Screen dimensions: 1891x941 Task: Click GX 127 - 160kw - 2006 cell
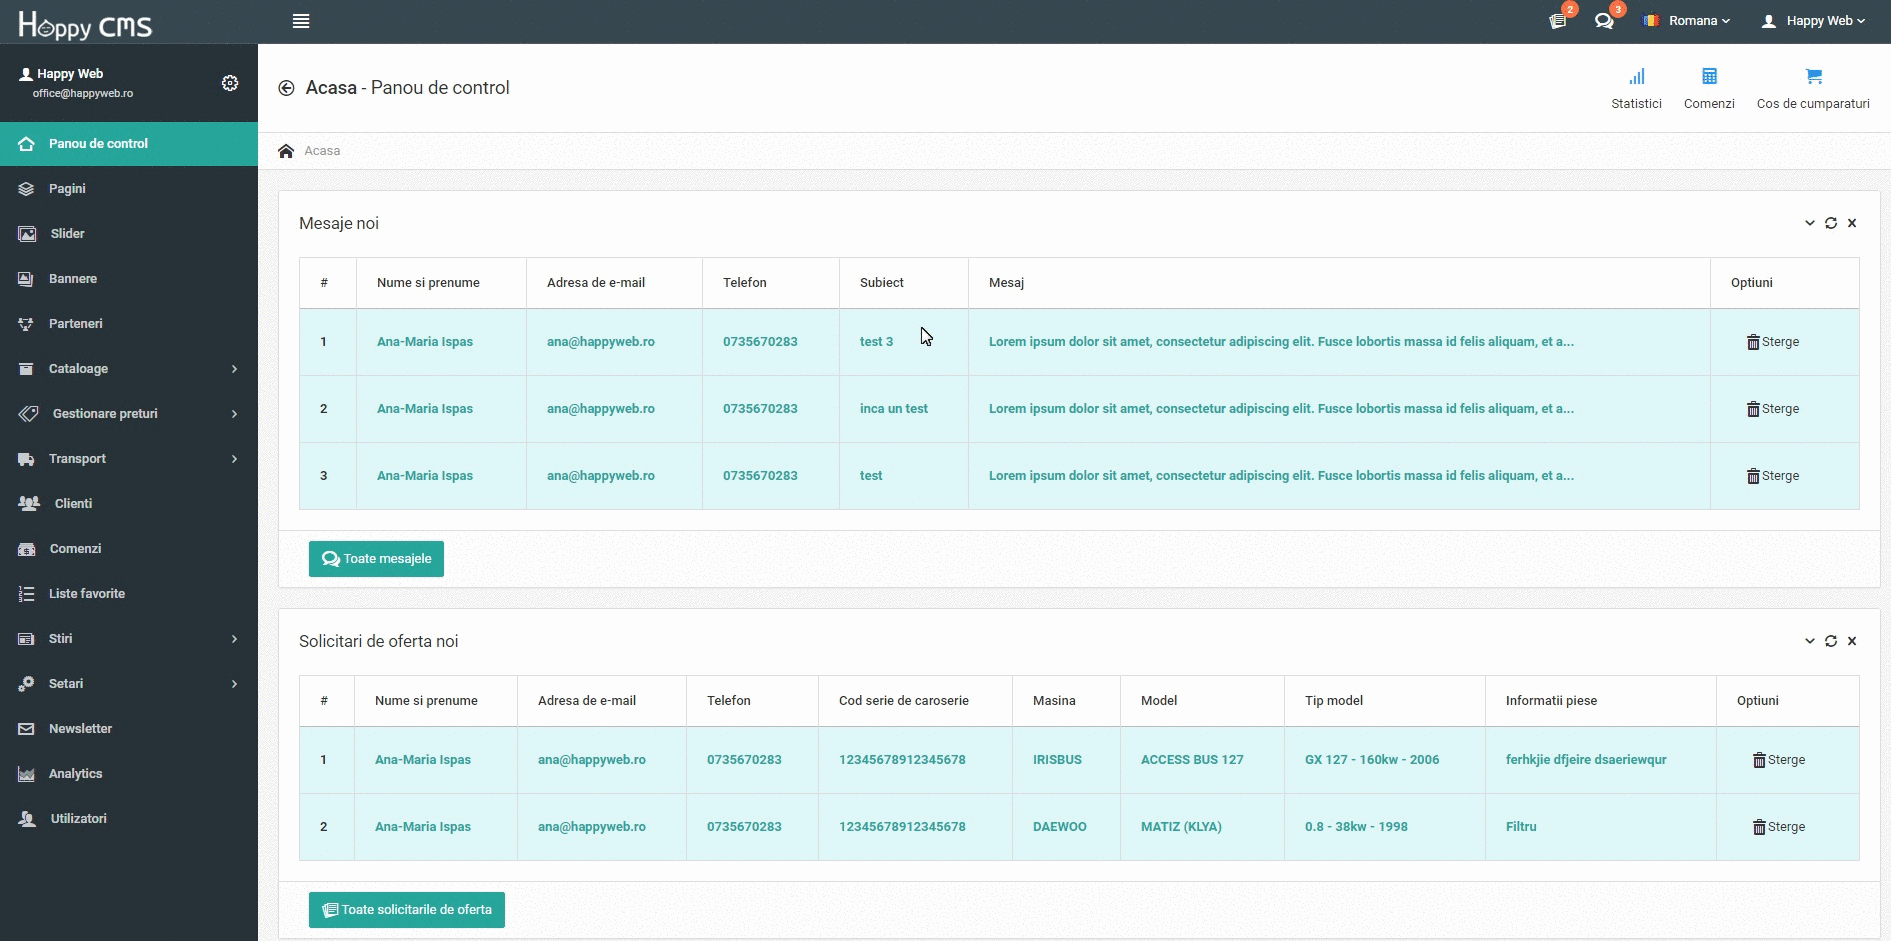[1372, 760]
